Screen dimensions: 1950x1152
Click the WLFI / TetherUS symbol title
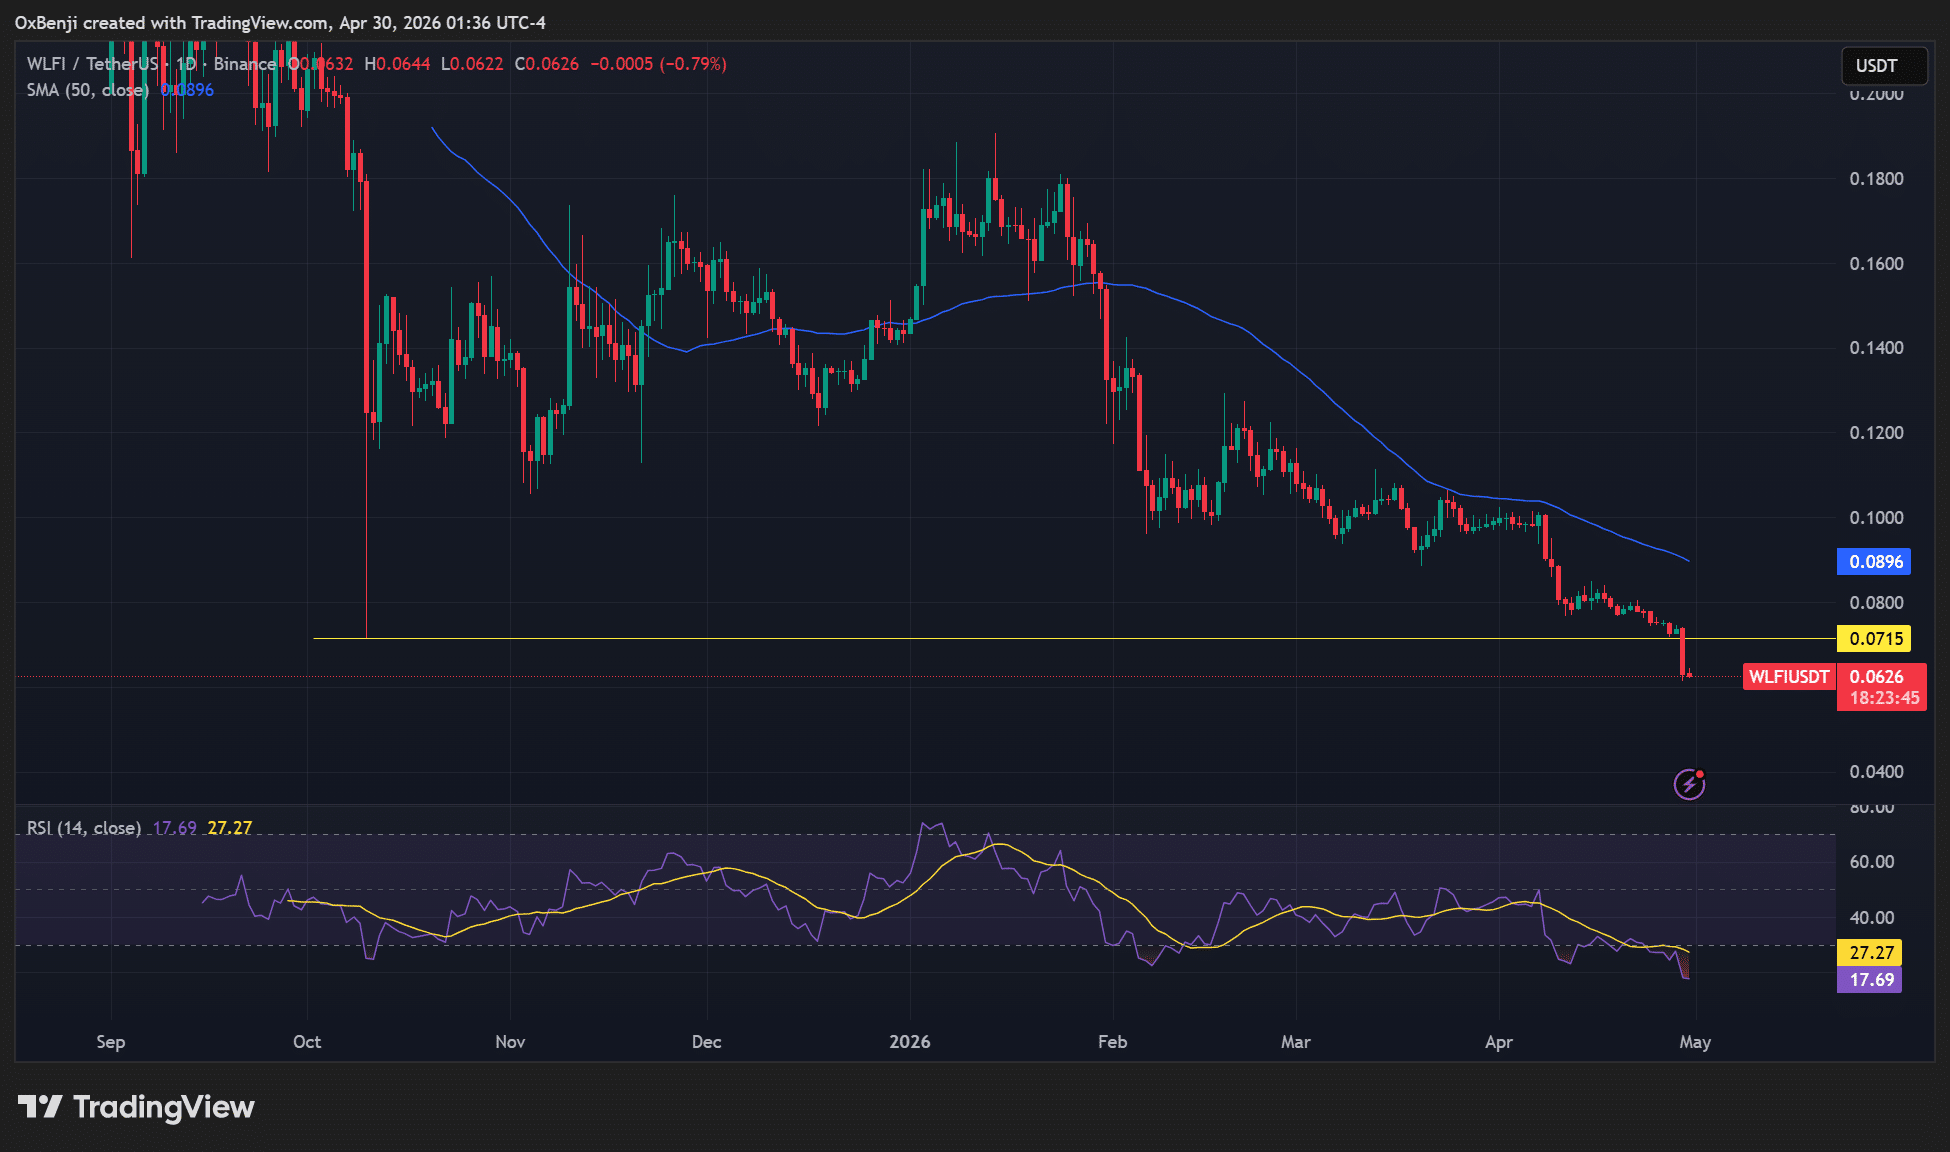(92, 64)
